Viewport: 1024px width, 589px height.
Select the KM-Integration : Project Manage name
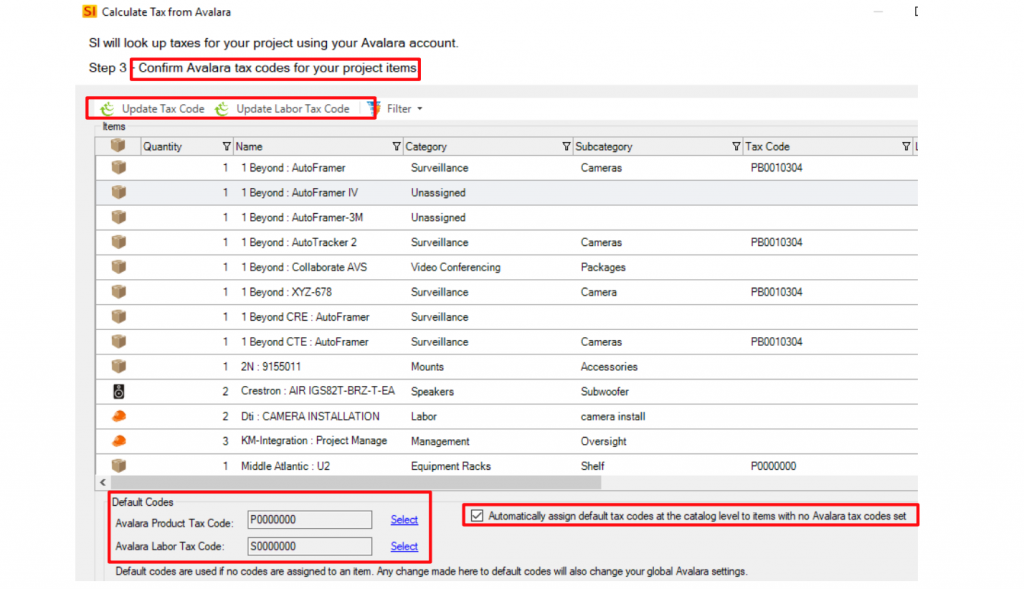[x=313, y=441]
